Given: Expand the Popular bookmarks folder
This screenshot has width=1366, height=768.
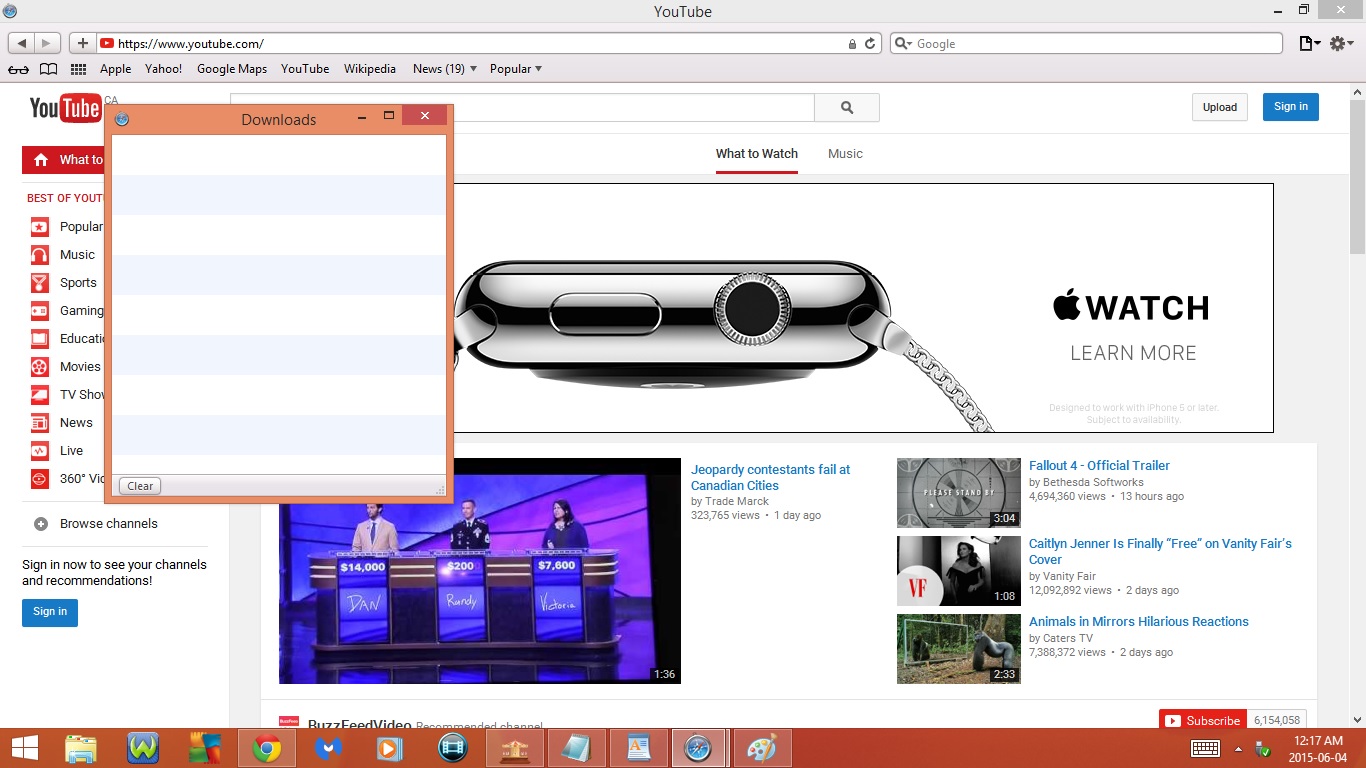Looking at the screenshot, I should pyautogui.click(x=516, y=69).
